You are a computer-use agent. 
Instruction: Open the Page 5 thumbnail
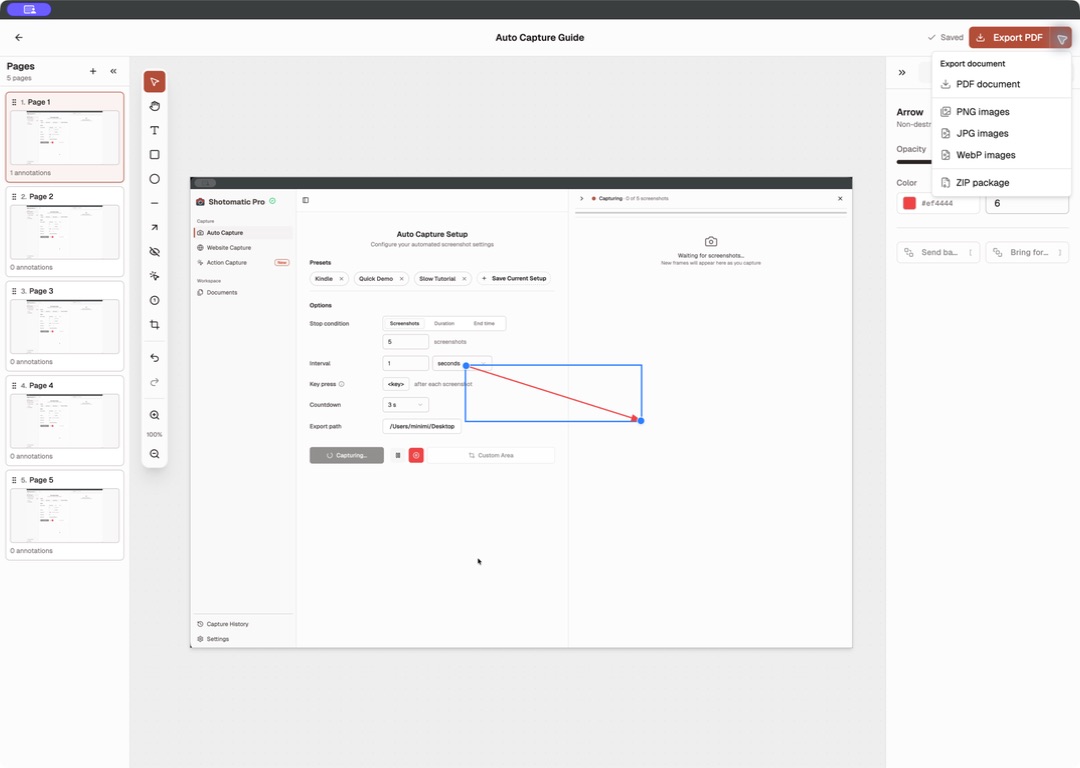click(65, 515)
